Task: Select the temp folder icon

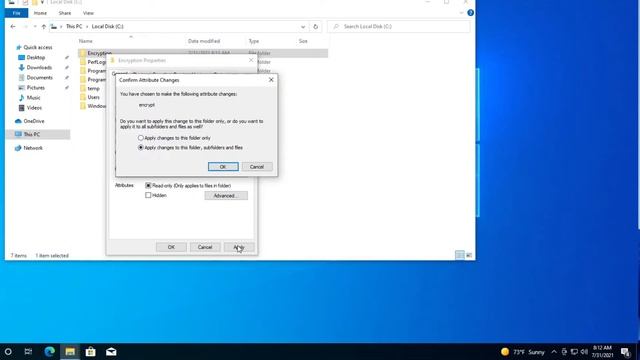Action: click(83, 88)
